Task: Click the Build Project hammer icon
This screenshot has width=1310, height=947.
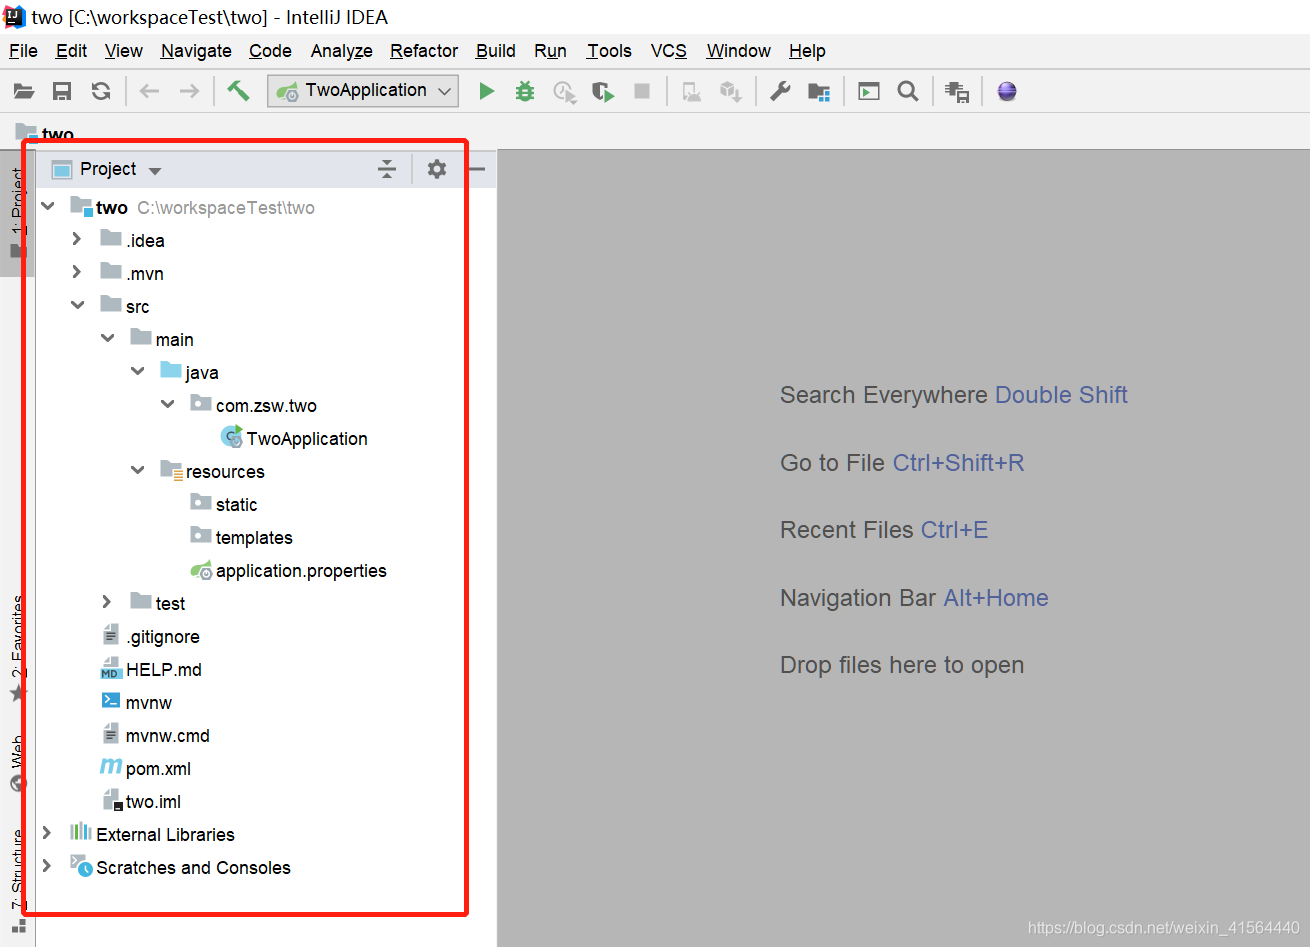Action: point(238,90)
